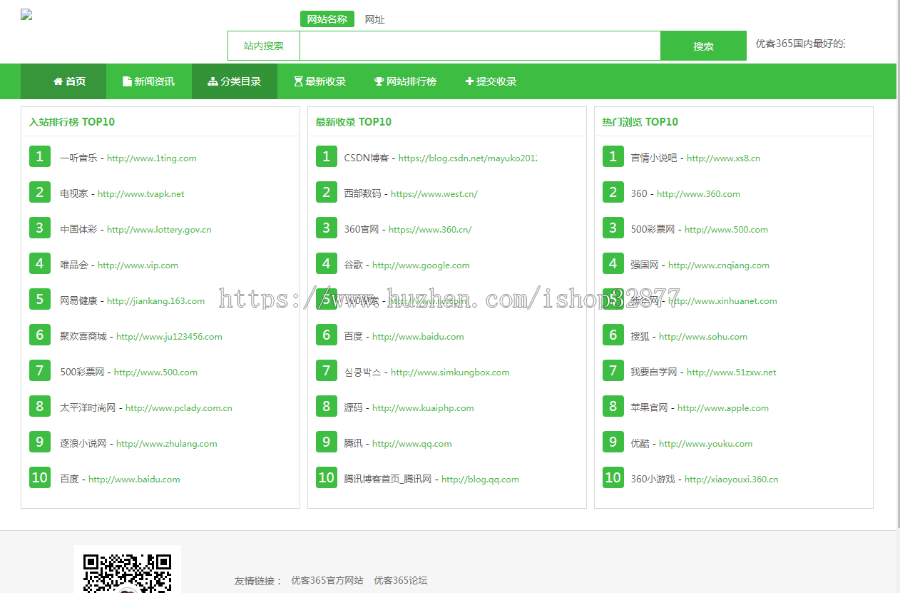The width and height of the screenshot is (900, 593).
Task: Open link http://www.kuaiphp.com
Action: point(423,408)
